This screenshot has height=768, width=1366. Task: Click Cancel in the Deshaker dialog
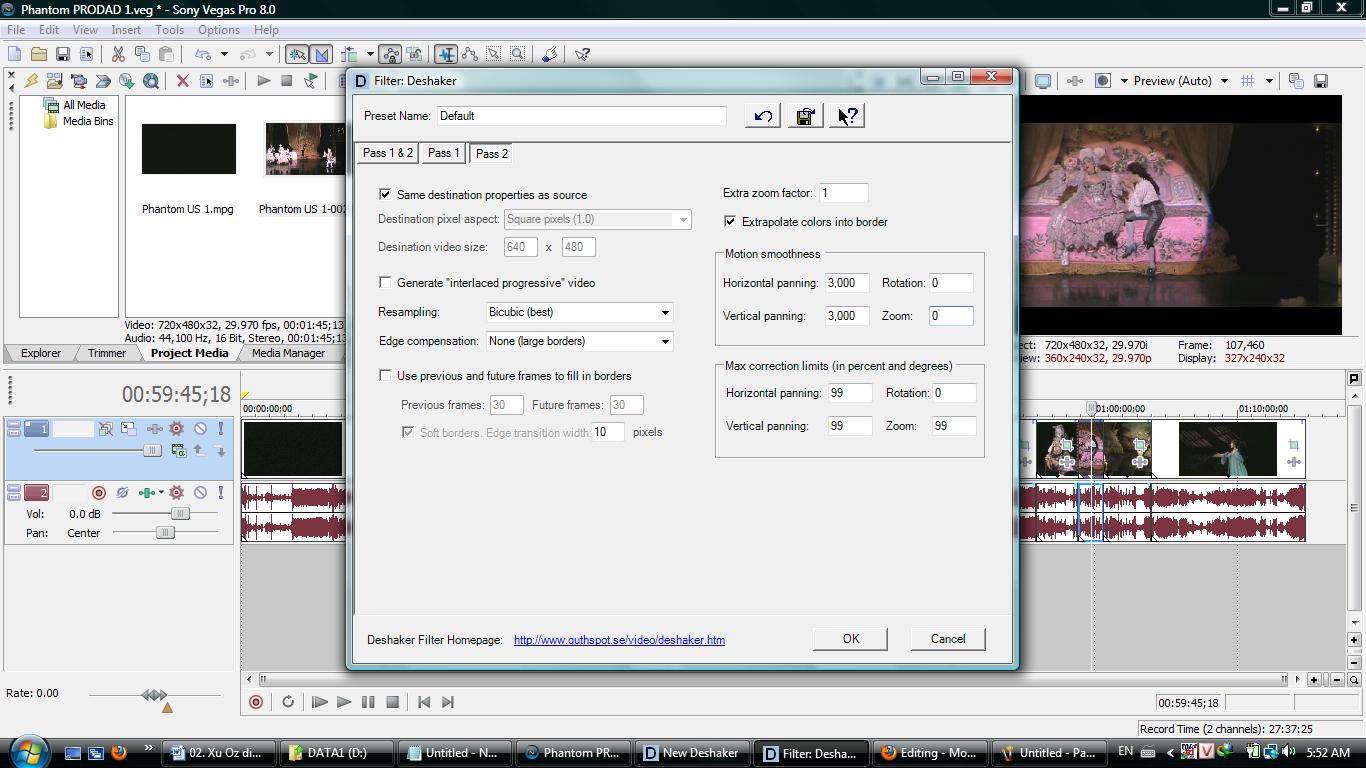pyautogui.click(x=948, y=639)
